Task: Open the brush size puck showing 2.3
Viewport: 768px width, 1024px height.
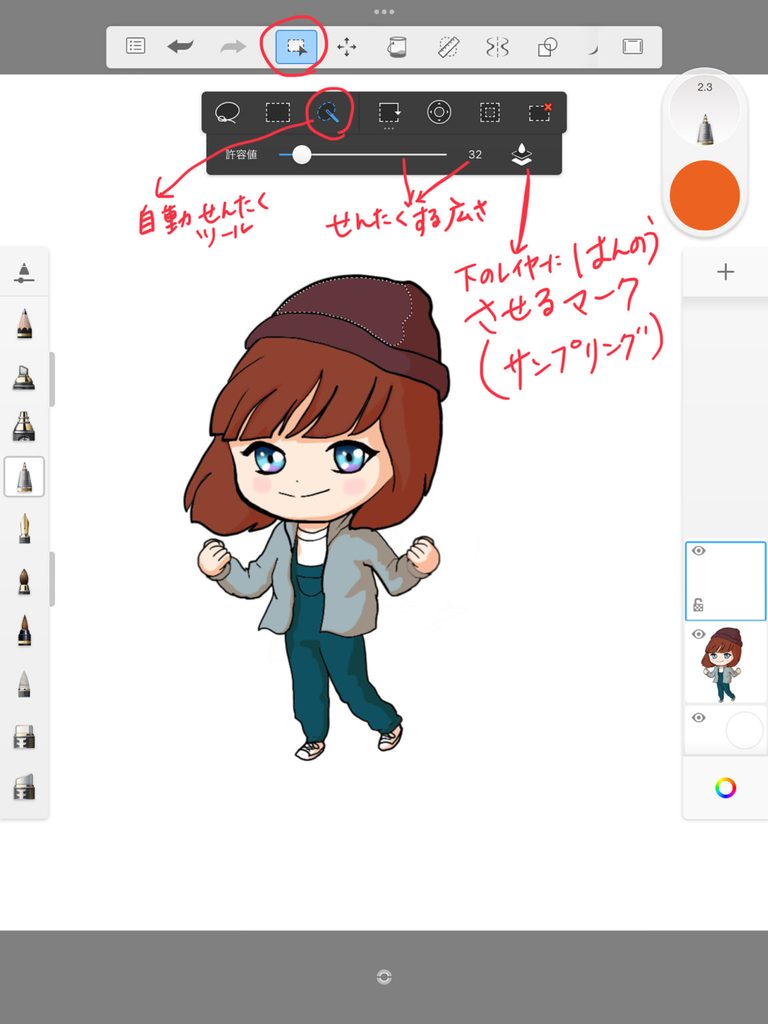Action: click(705, 110)
